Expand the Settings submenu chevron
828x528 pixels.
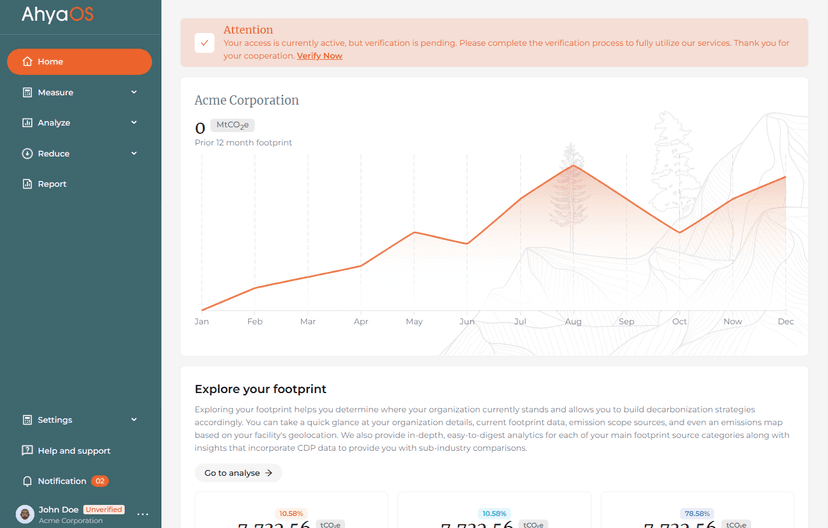coord(134,420)
